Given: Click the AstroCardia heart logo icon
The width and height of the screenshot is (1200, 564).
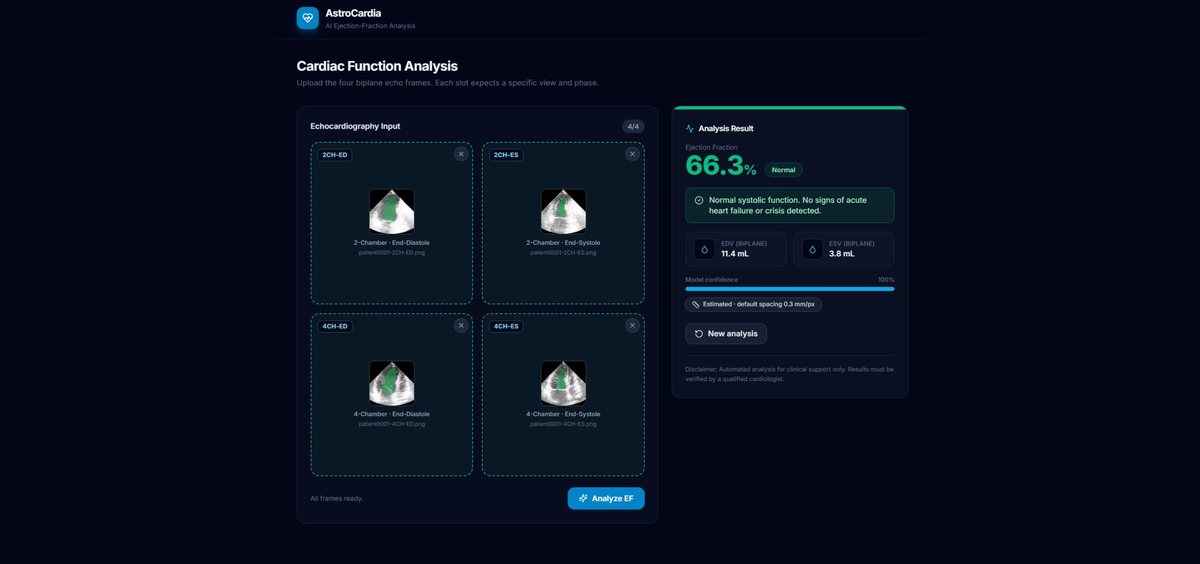Looking at the screenshot, I should pyautogui.click(x=308, y=18).
